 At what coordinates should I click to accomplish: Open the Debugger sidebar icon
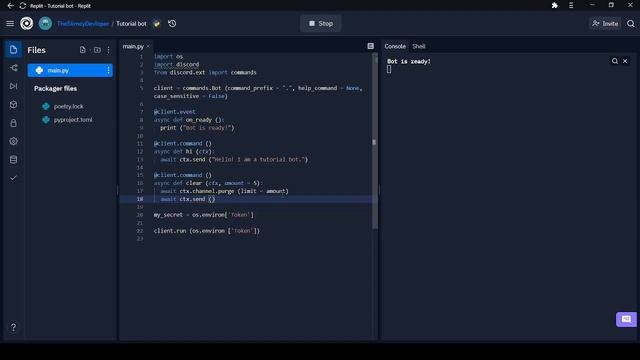point(13,86)
